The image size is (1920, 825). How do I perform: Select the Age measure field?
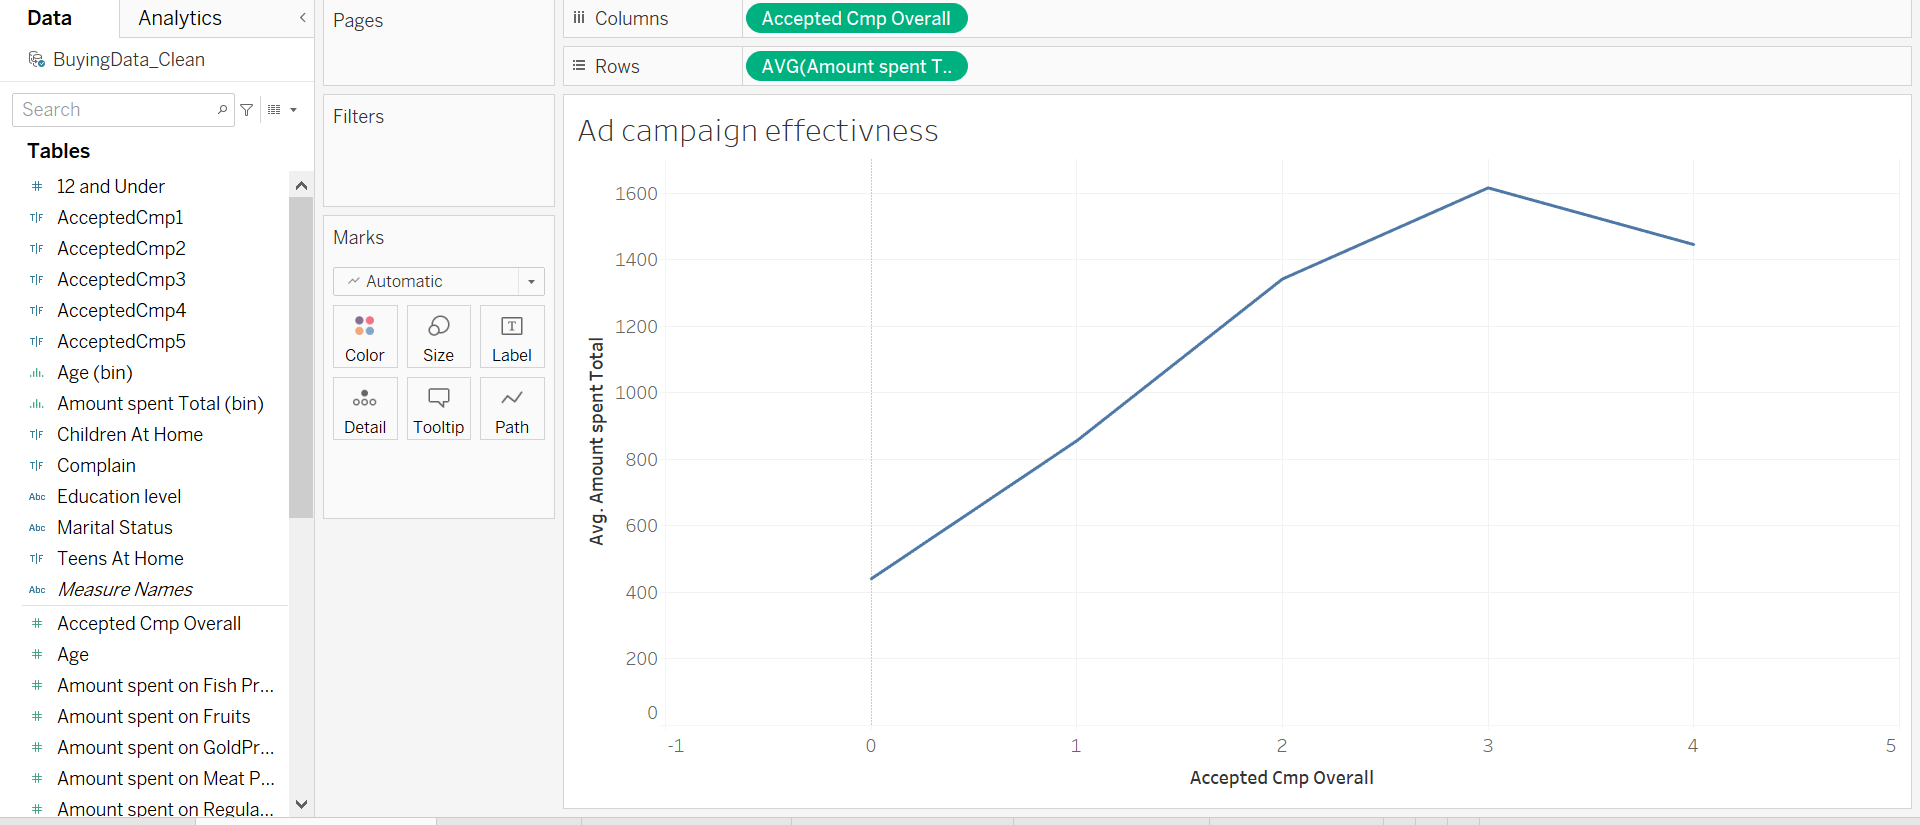click(73, 655)
